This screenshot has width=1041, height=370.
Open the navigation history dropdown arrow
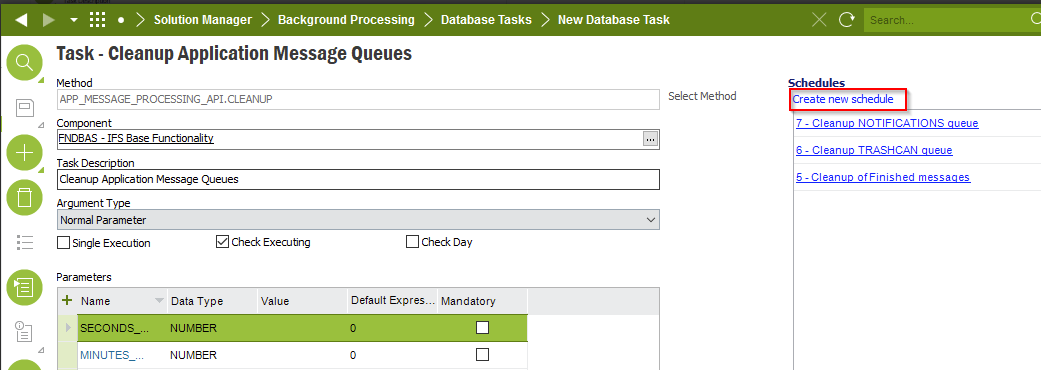pyautogui.click(x=74, y=20)
